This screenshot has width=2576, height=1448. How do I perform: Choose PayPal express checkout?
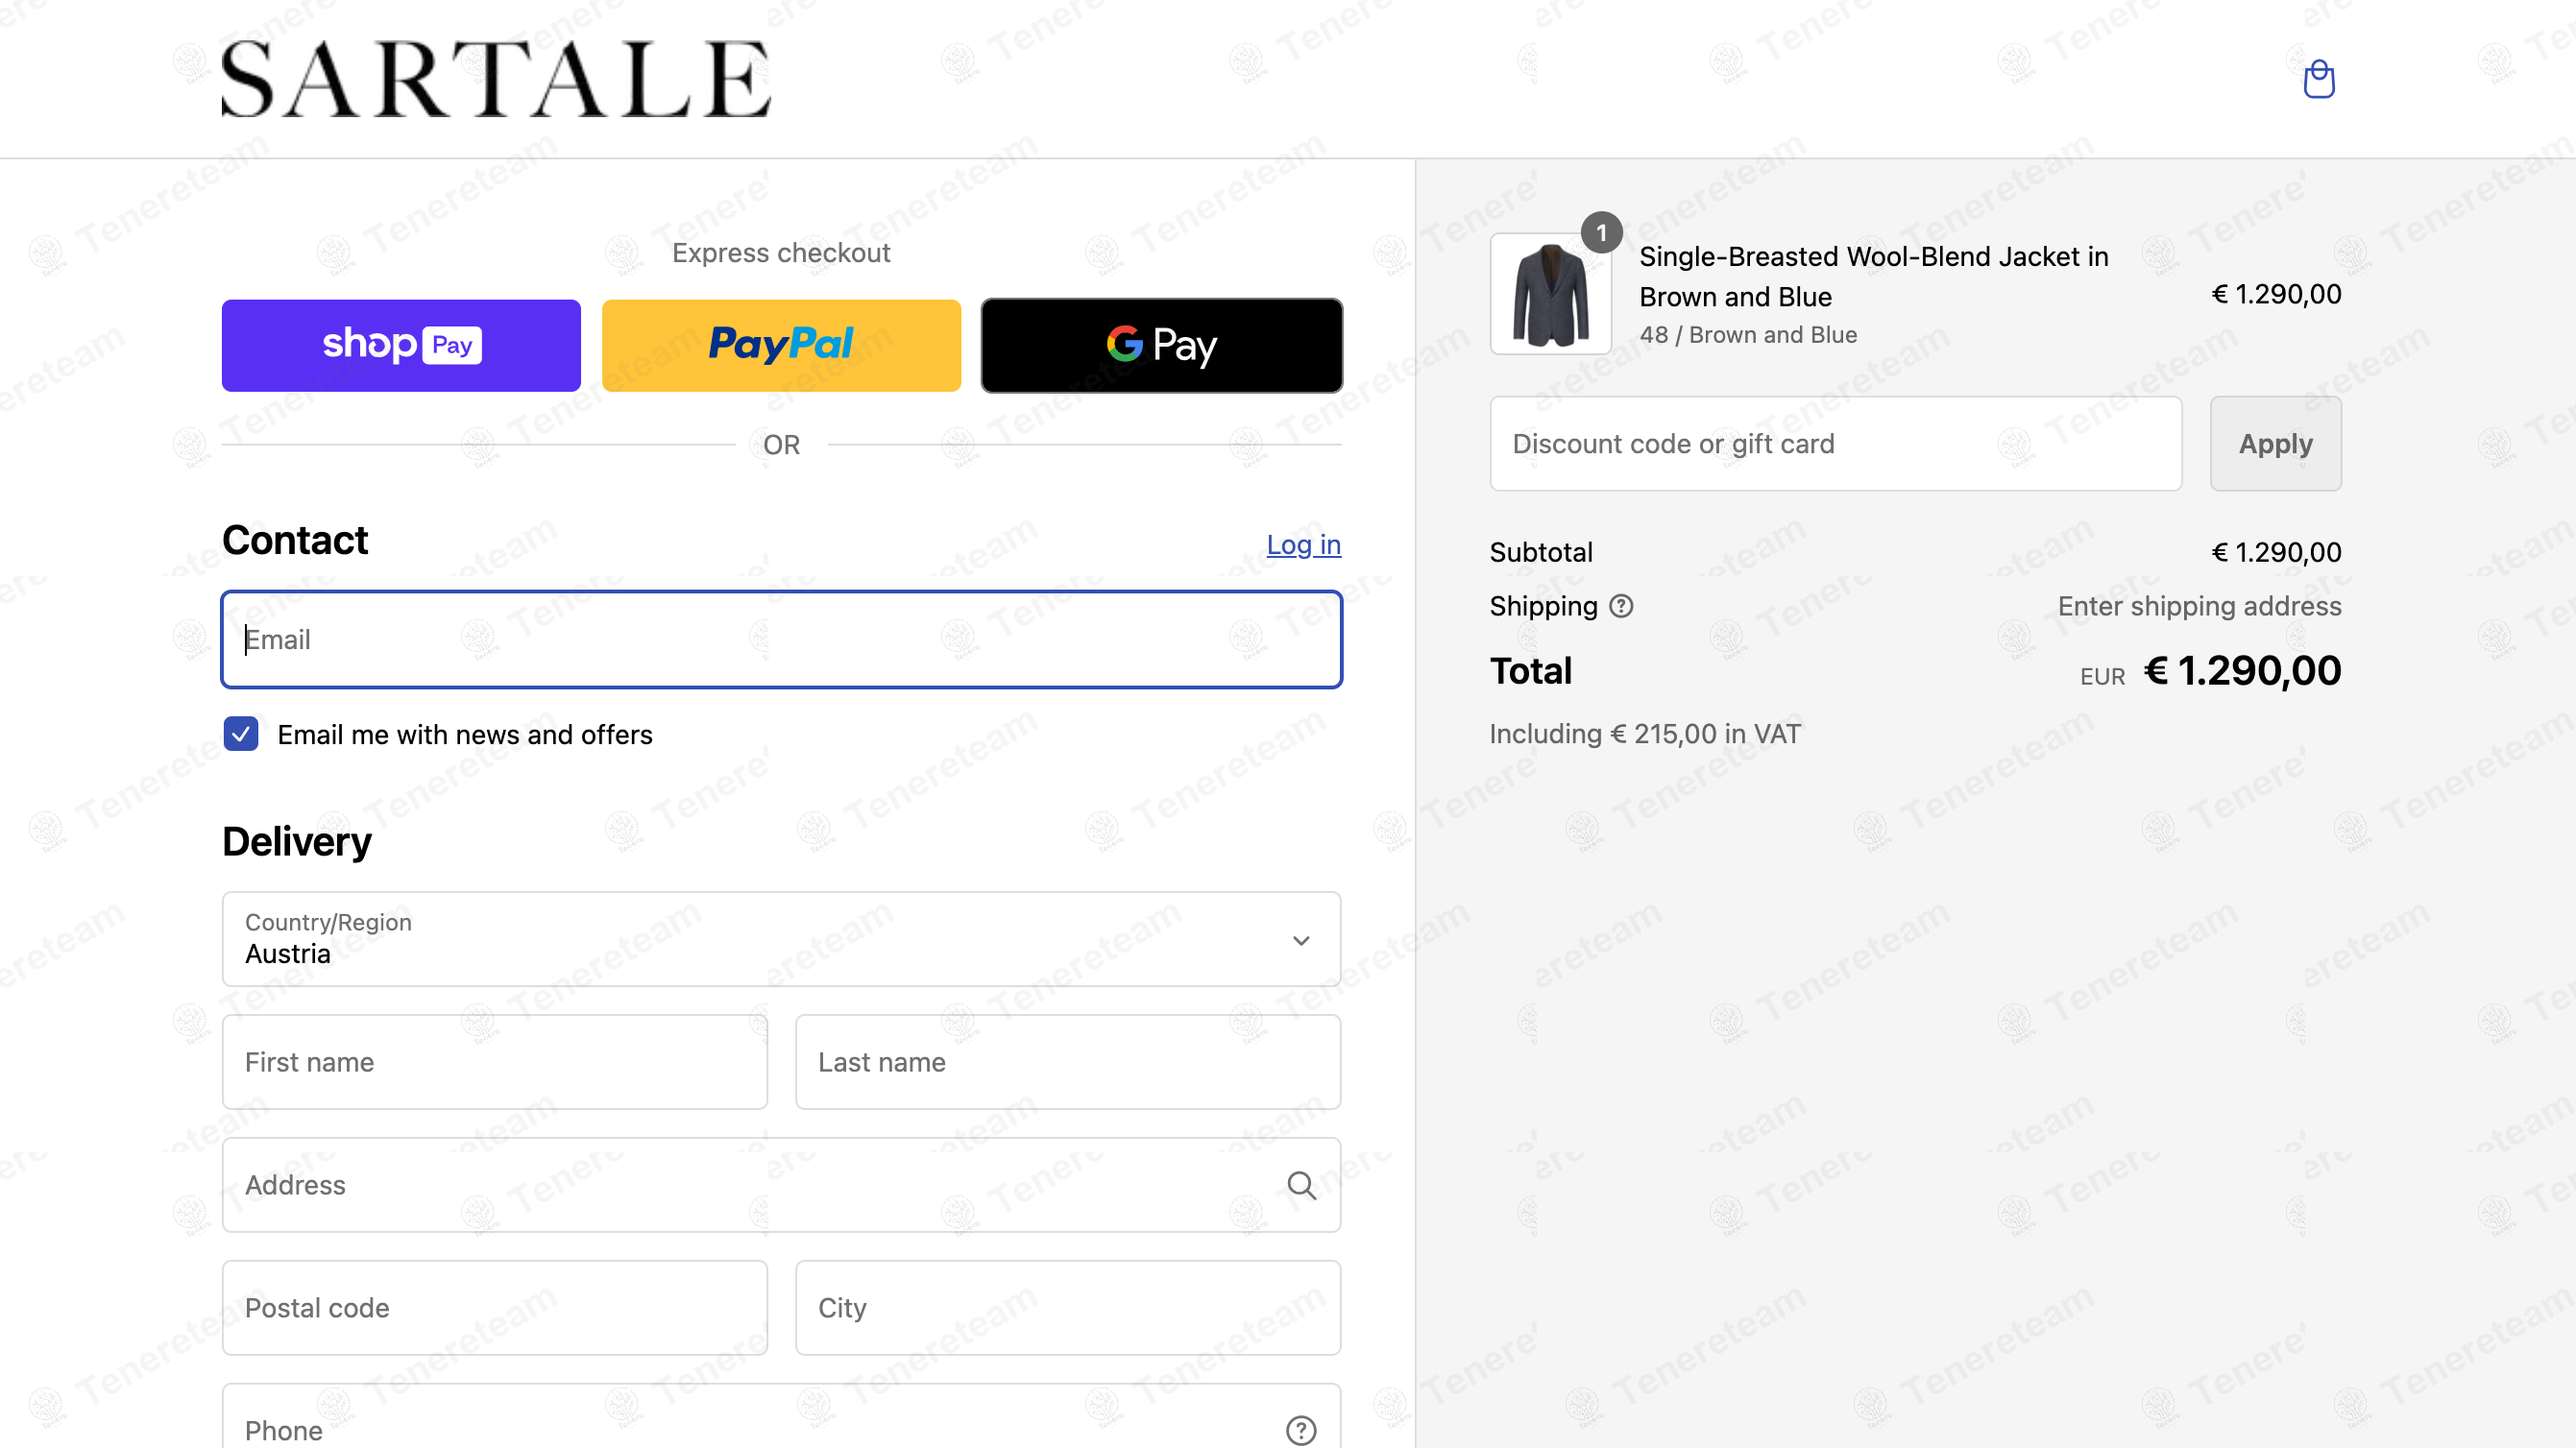pyautogui.click(x=781, y=345)
